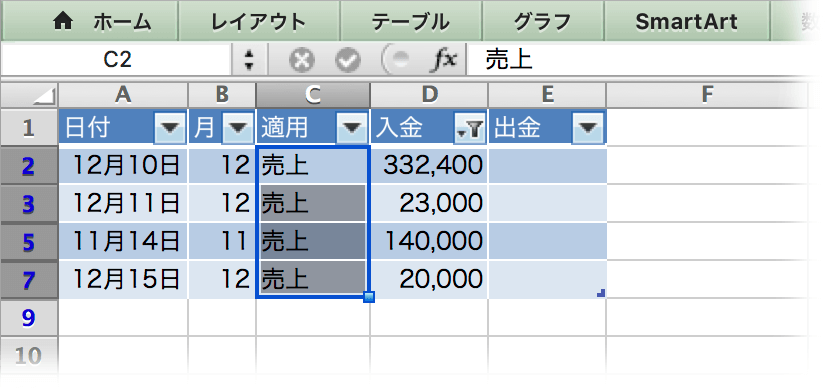Select column E header
827x388 pixels.
click(x=547, y=95)
